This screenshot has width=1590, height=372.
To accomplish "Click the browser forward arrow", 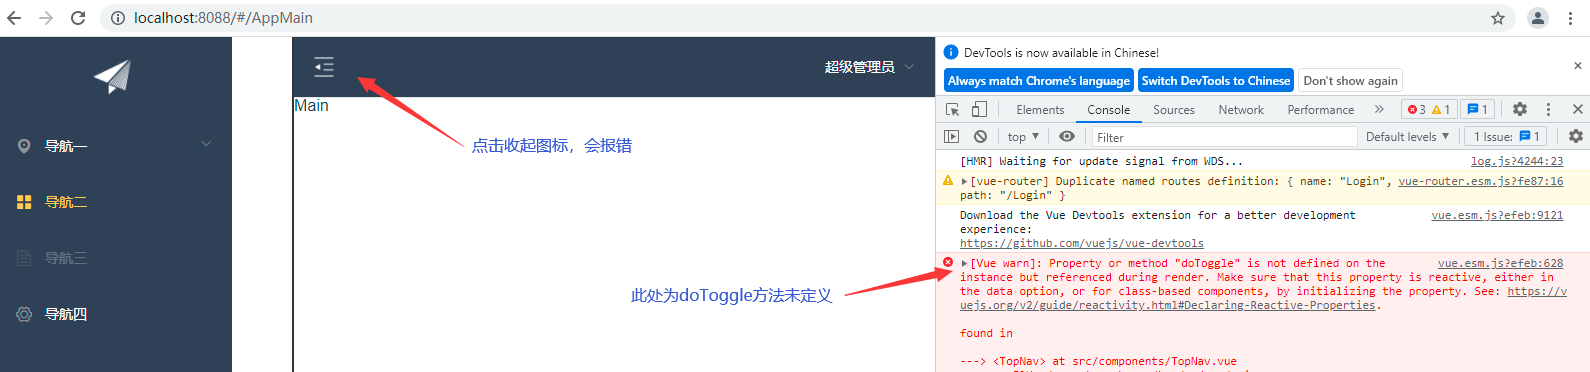I will [x=46, y=18].
